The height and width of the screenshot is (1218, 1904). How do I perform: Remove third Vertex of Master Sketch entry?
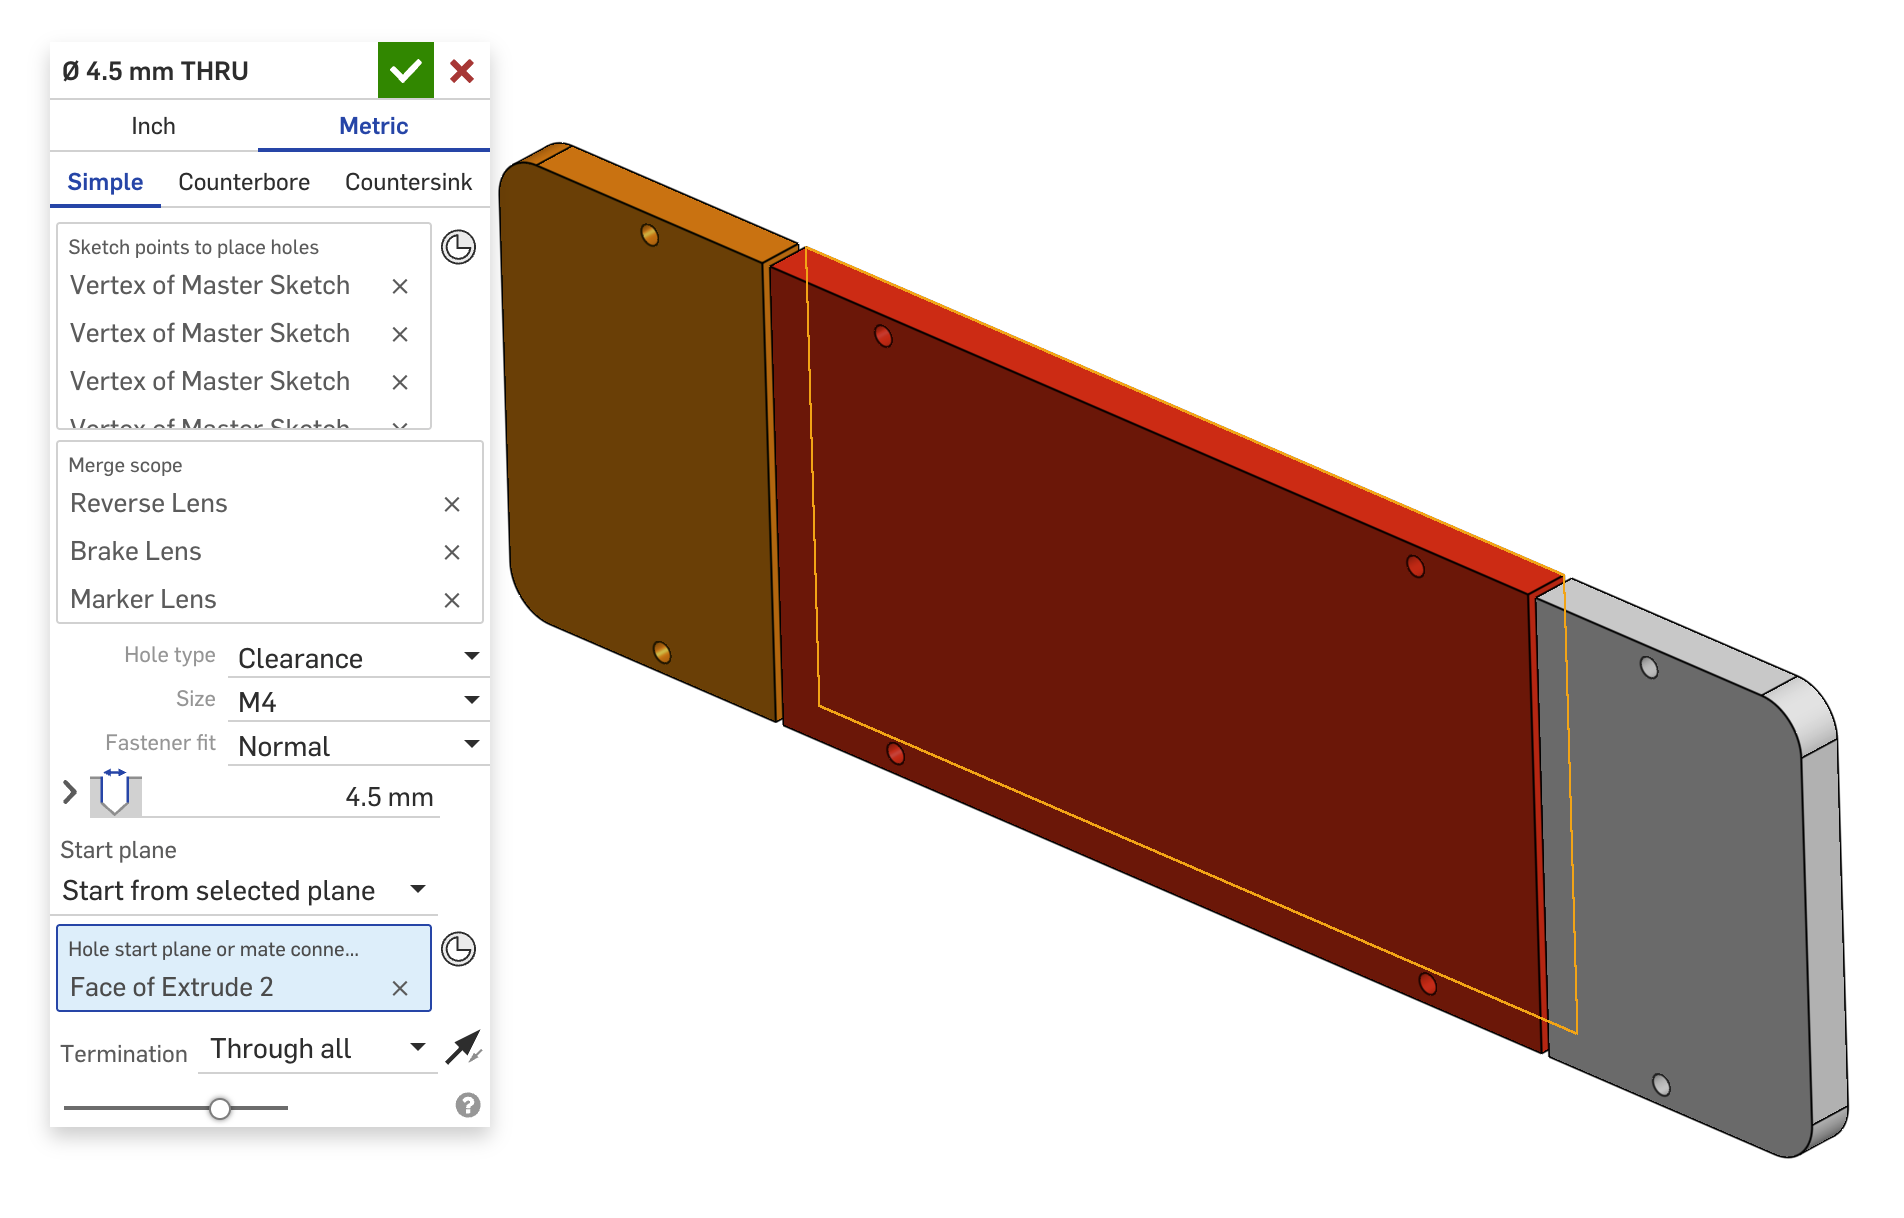pyautogui.click(x=400, y=382)
